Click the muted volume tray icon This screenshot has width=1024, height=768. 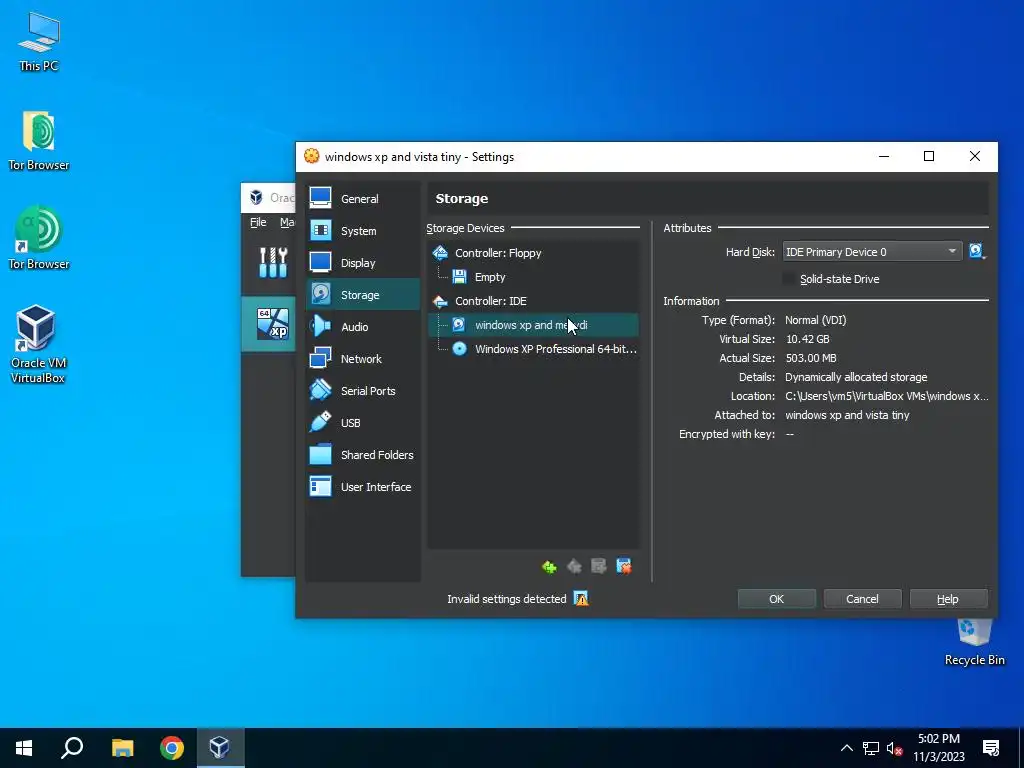(x=895, y=748)
